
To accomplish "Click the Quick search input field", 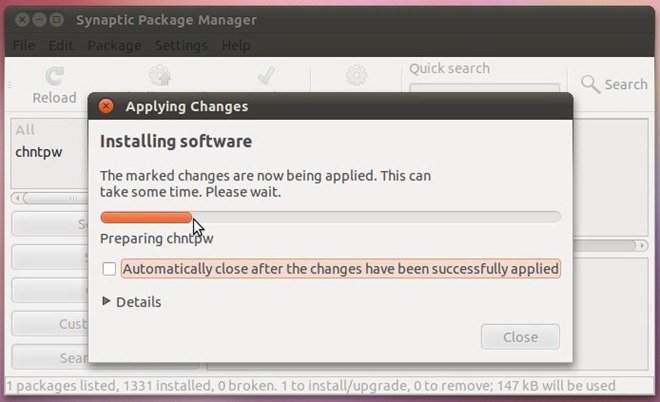I will (x=484, y=88).
